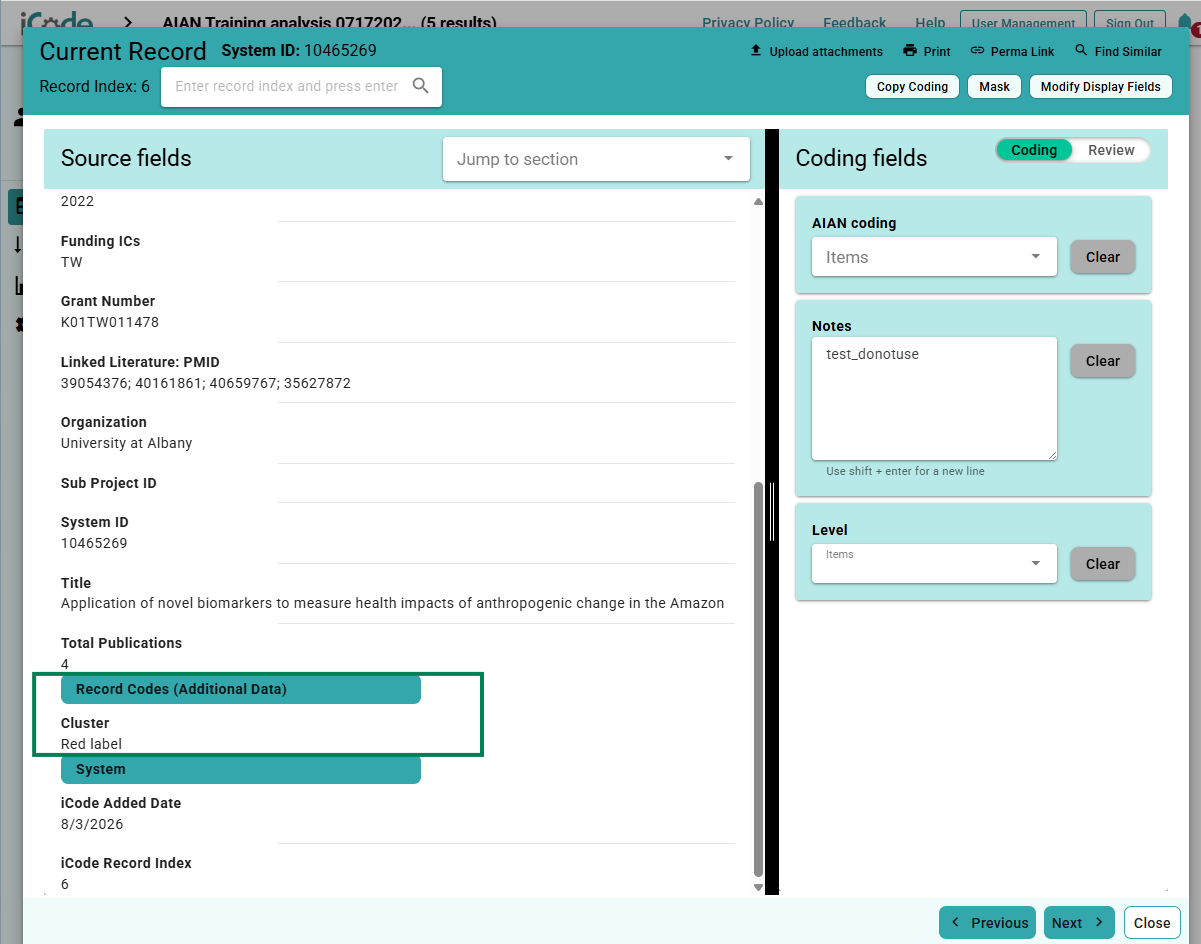Image resolution: width=1201 pixels, height=944 pixels.
Task: Click the University at Albany text
Action: coord(126,443)
